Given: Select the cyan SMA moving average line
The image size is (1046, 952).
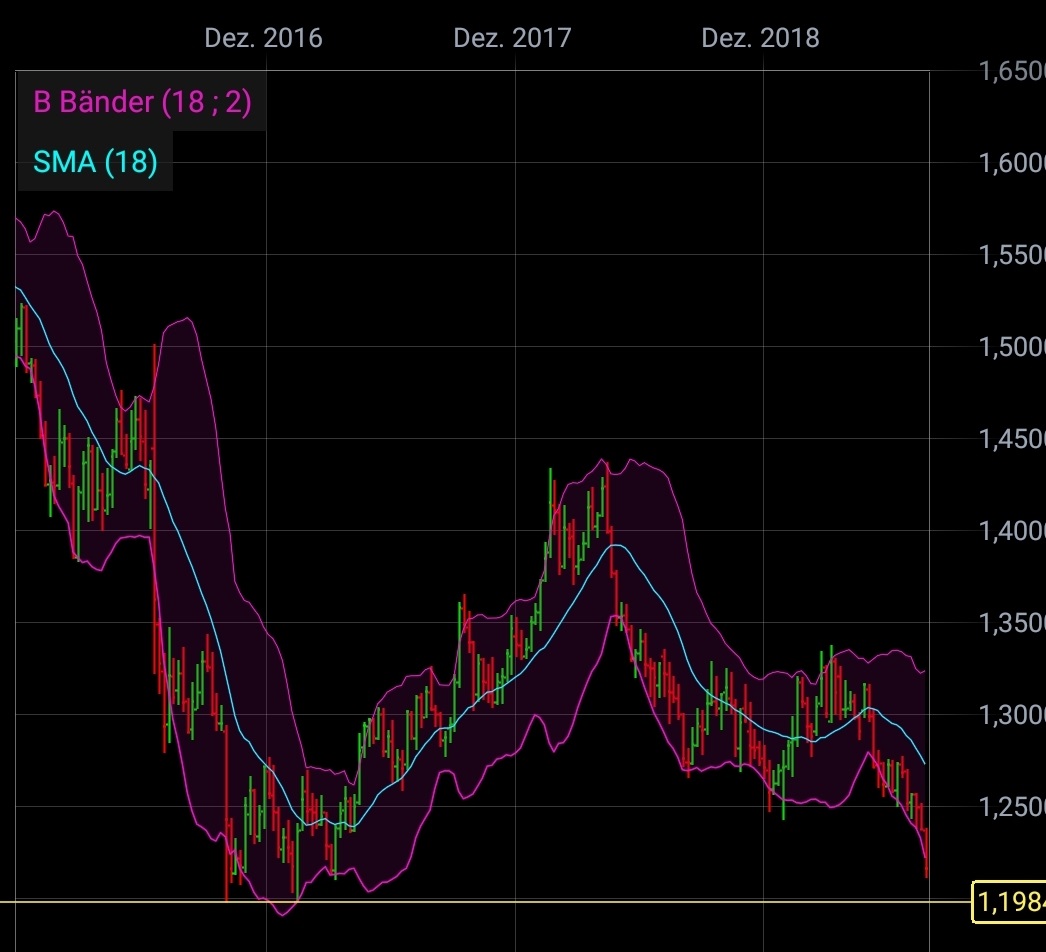Looking at the screenshot, I should pos(617,546).
